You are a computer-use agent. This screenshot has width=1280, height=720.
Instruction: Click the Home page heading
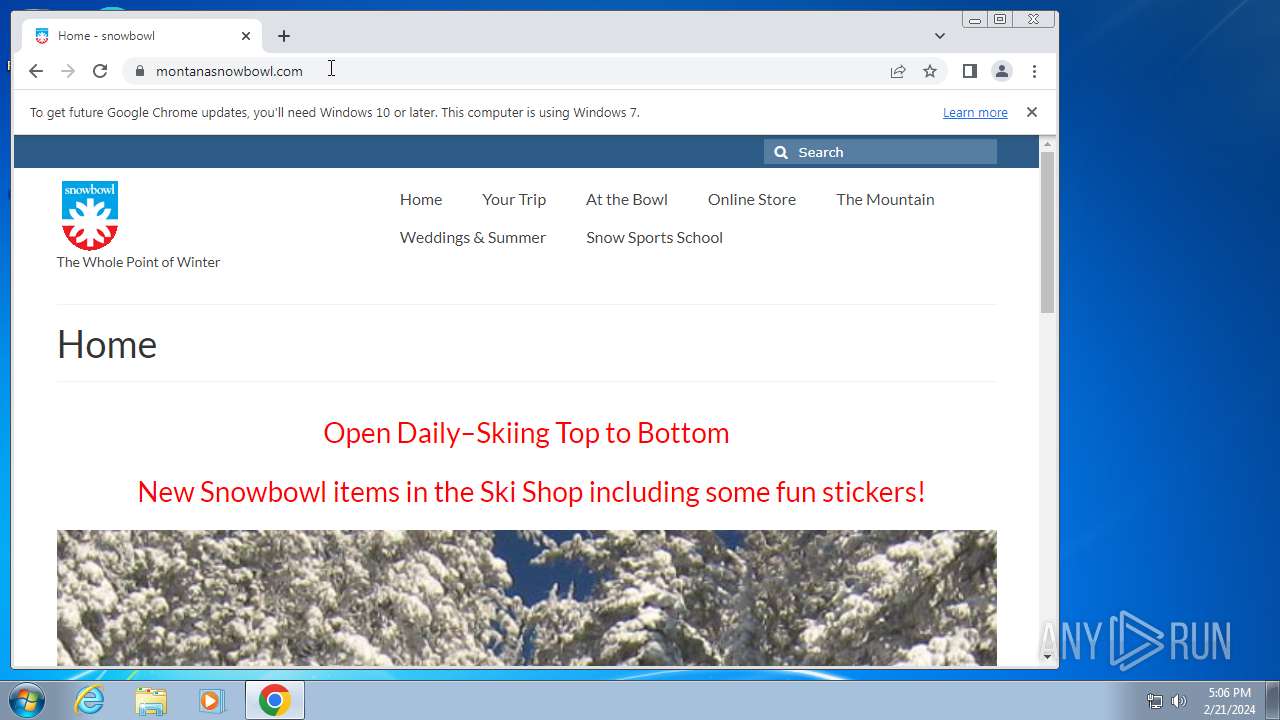pos(107,345)
